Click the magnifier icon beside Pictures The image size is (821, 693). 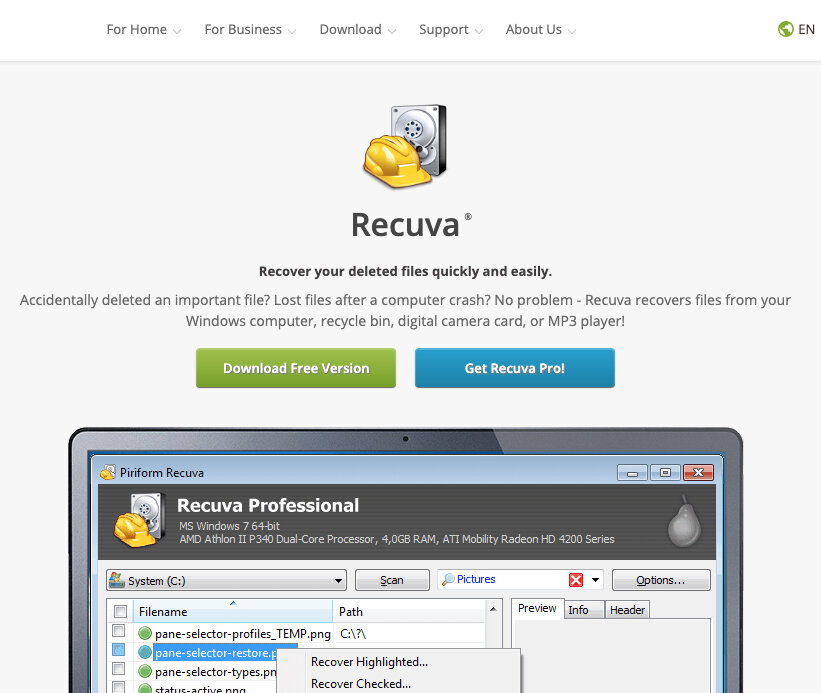coord(448,579)
